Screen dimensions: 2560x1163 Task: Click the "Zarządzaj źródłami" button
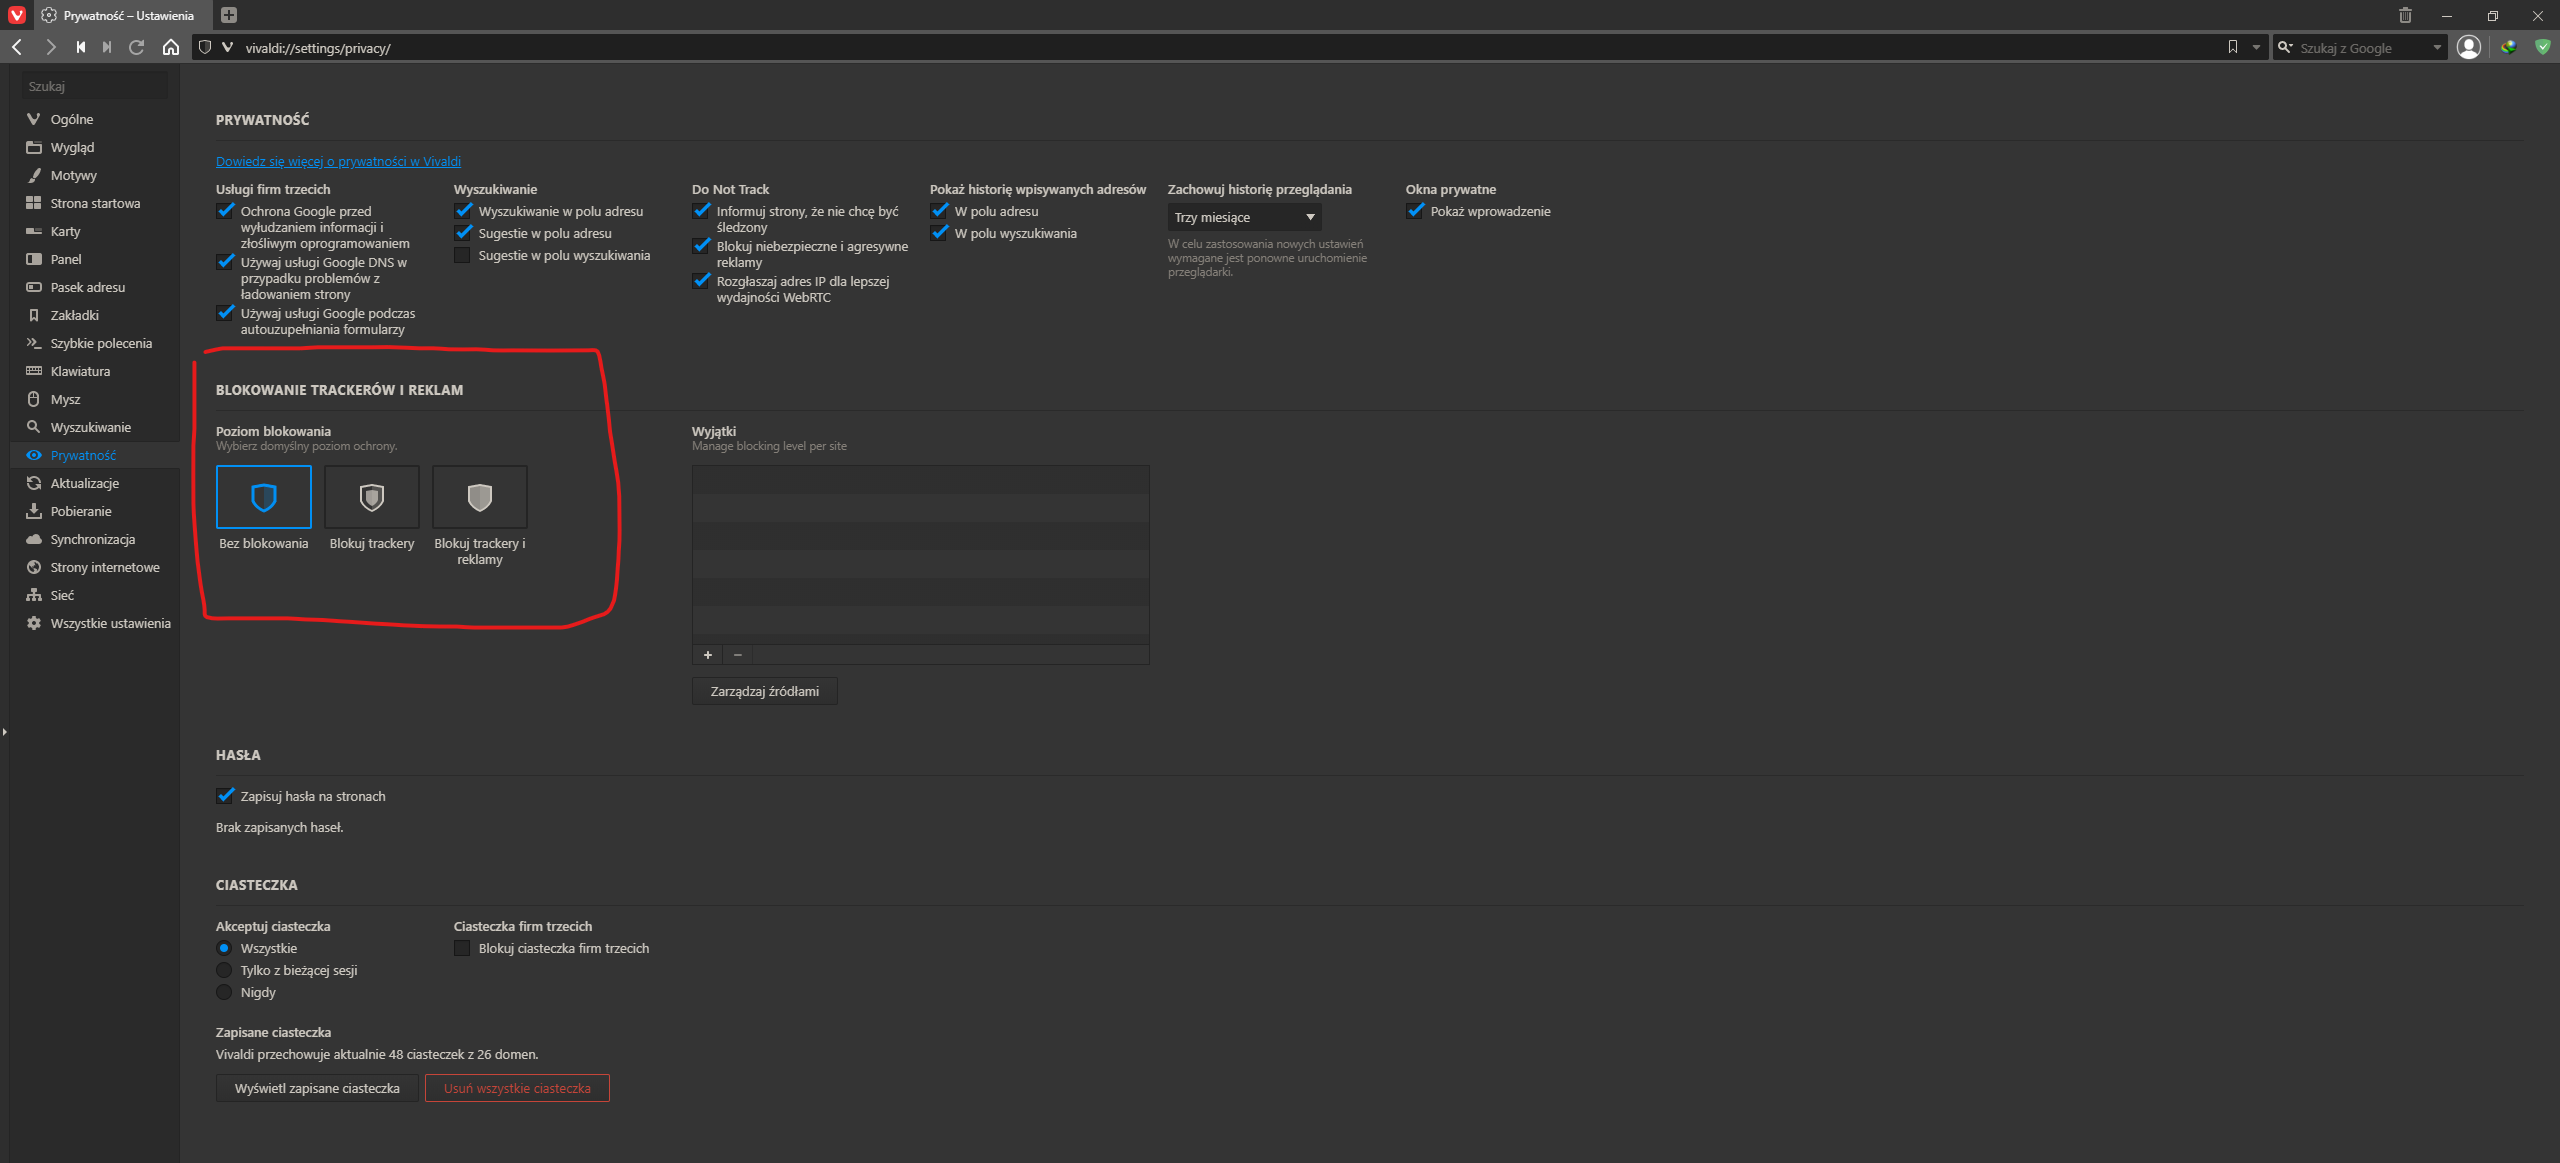pos(763,690)
